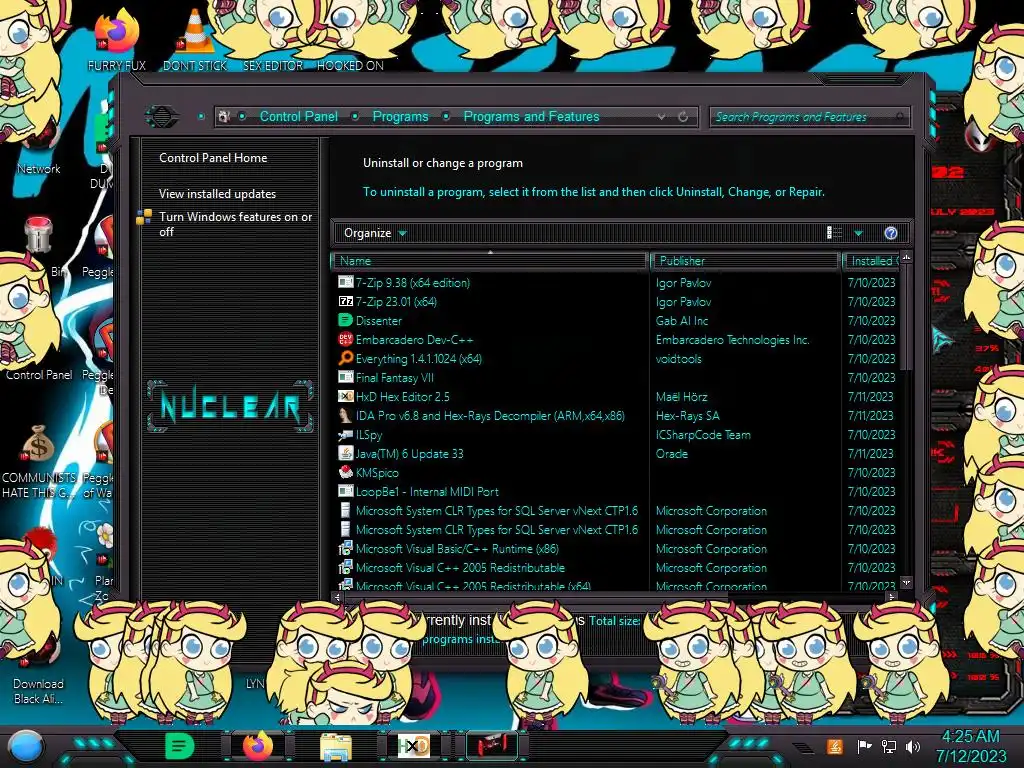Click the blue help question mark icon
Image resolution: width=1024 pixels, height=768 pixels.
pos(891,233)
